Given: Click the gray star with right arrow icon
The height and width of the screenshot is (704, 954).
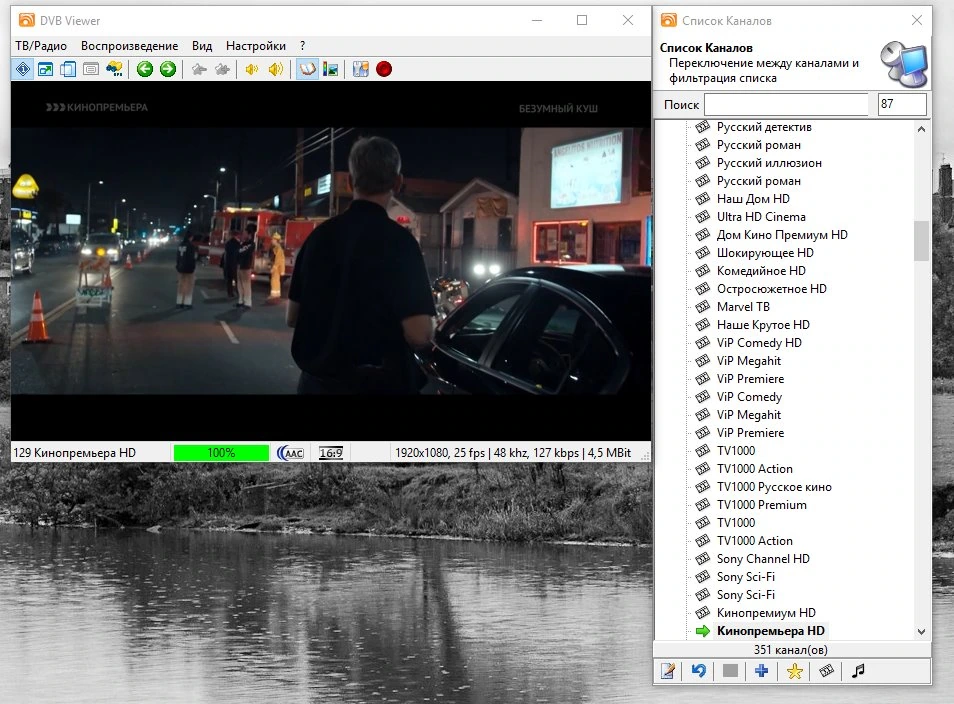Looking at the screenshot, I should (222, 69).
